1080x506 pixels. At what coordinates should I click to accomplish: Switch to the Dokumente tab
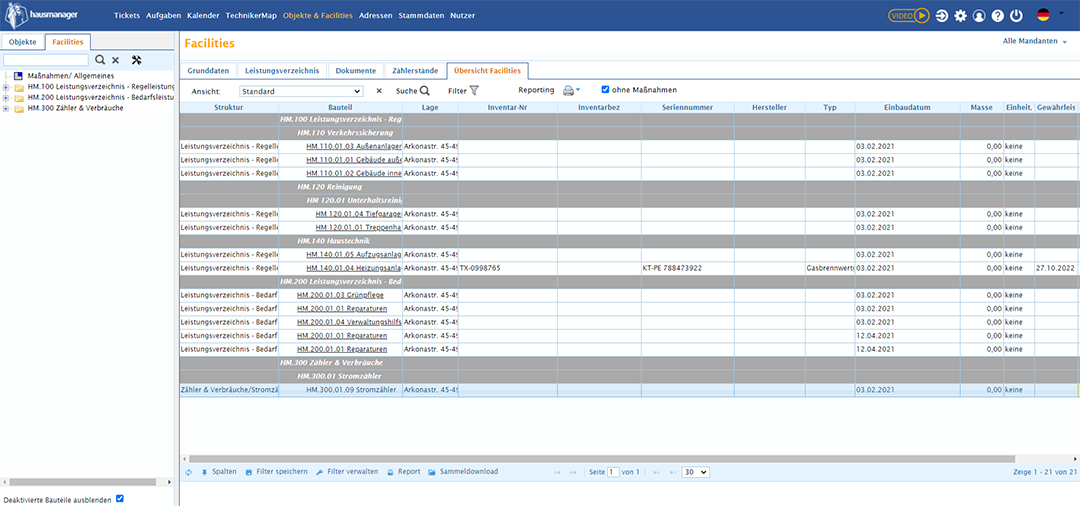click(x=355, y=70)
